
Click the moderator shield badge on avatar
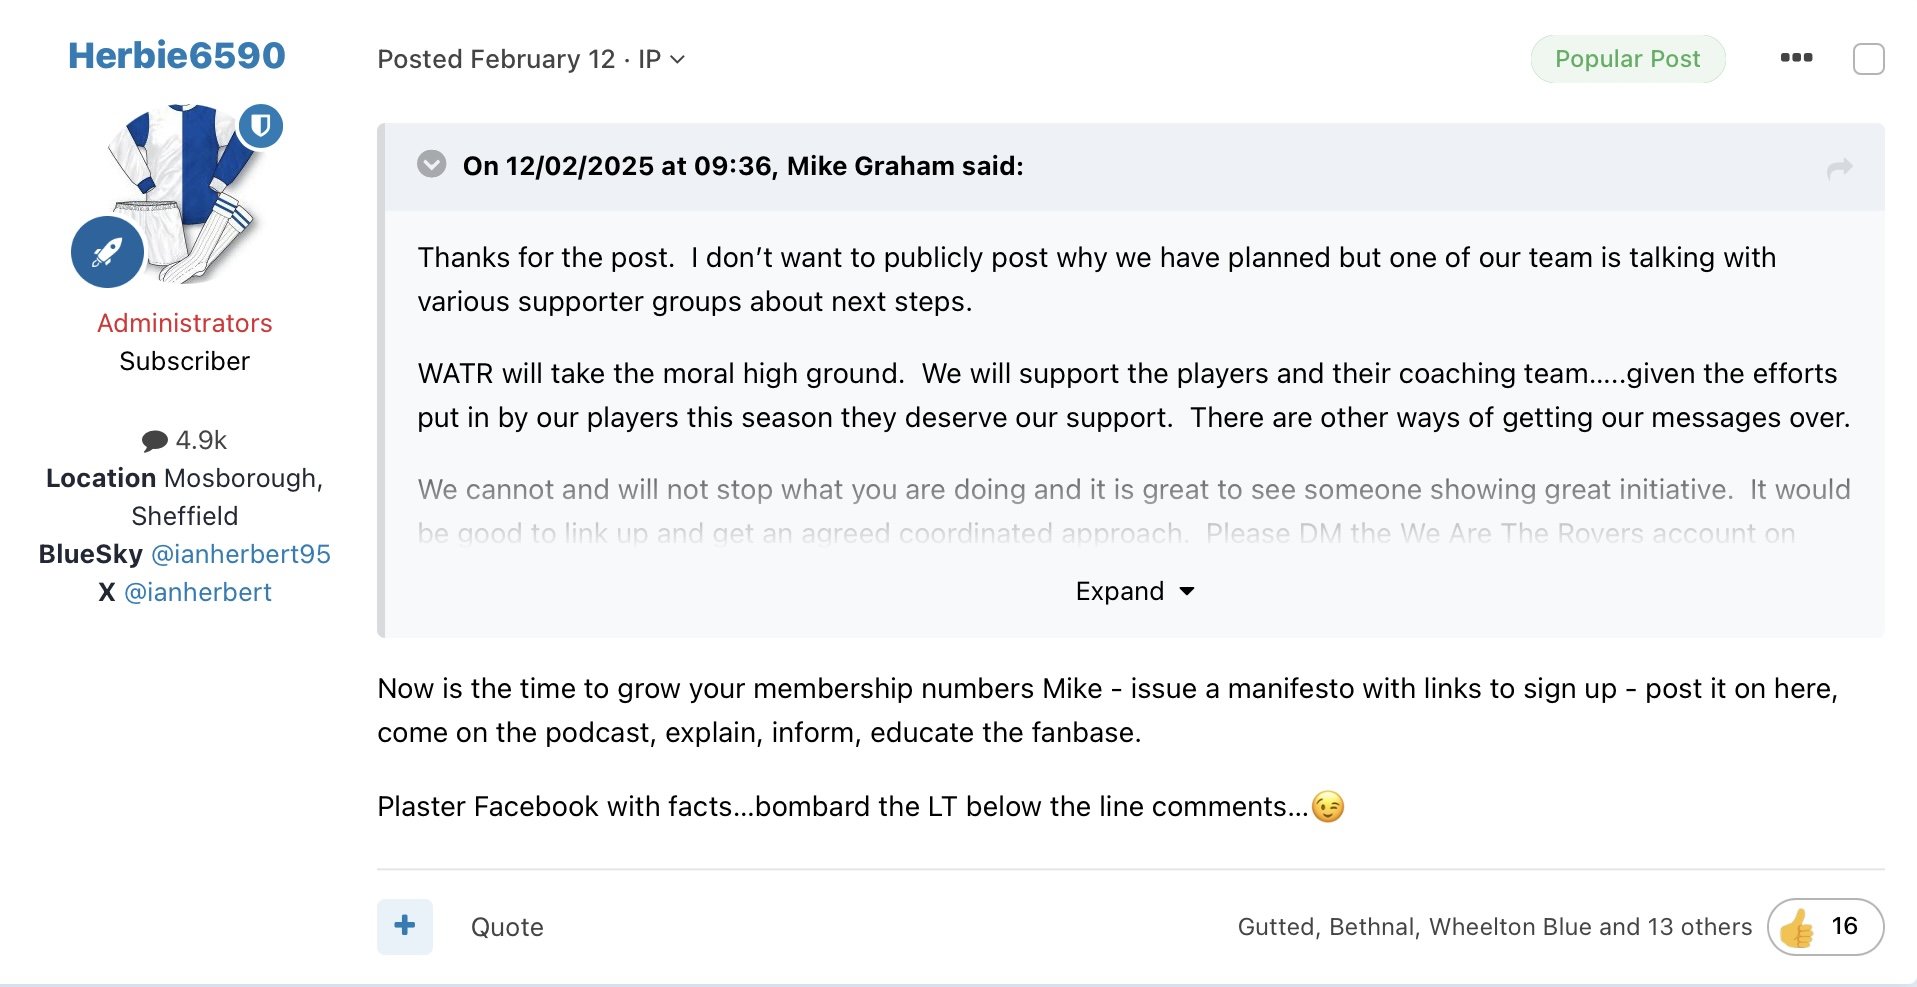click(x=261, y=126)
